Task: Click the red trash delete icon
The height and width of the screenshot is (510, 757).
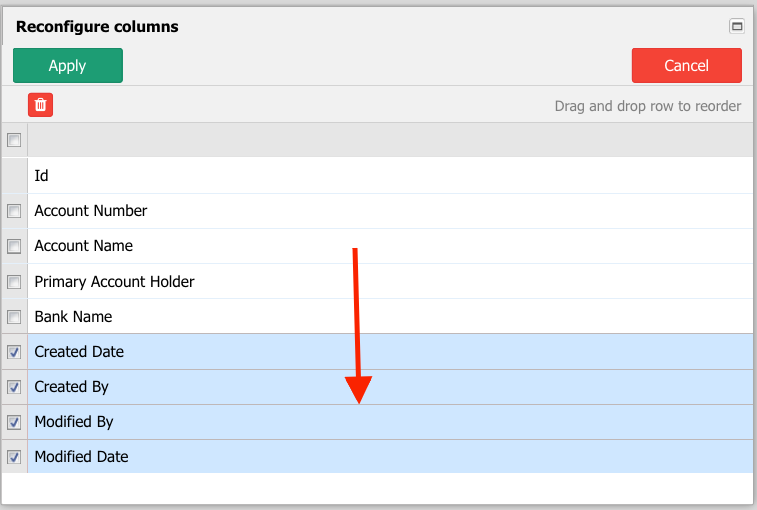Action: point(41,105)
